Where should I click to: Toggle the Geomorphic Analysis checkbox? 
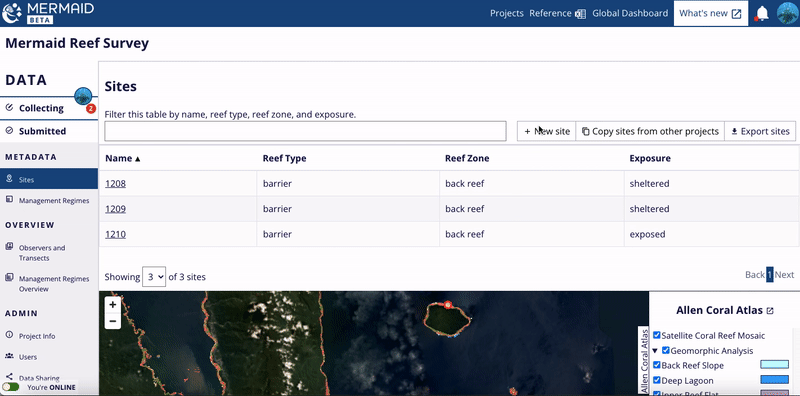pos(666,351)
